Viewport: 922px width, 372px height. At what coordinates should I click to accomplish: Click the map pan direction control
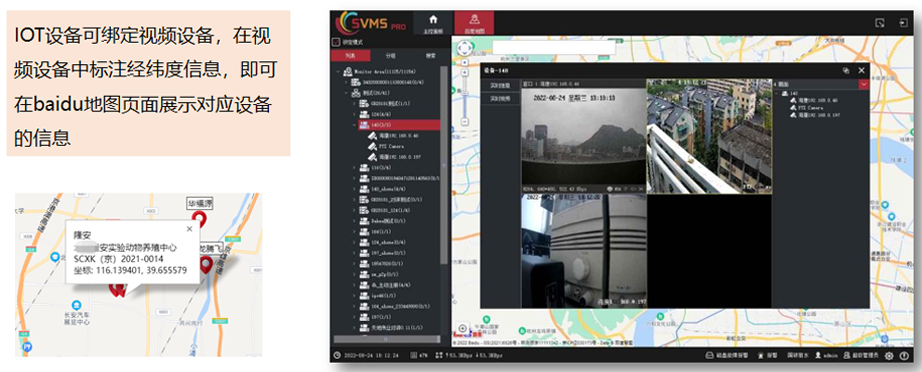pyautogui.click(x=465, y=47)
